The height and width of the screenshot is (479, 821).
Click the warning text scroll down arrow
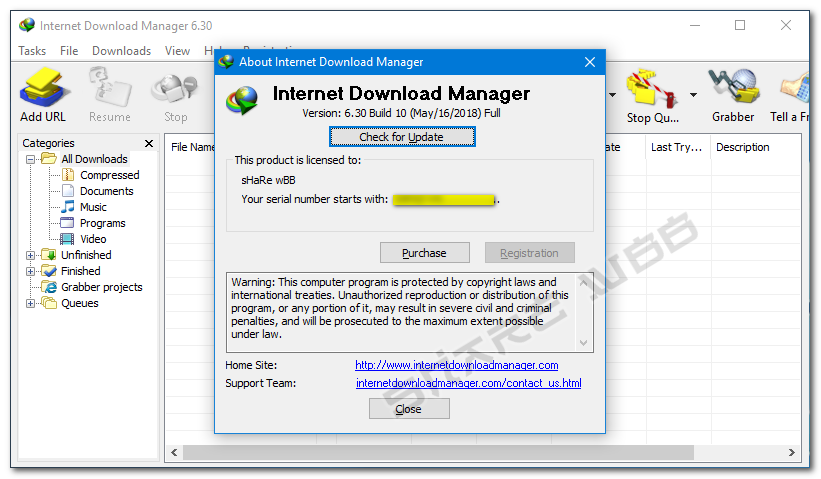(584, 343)
